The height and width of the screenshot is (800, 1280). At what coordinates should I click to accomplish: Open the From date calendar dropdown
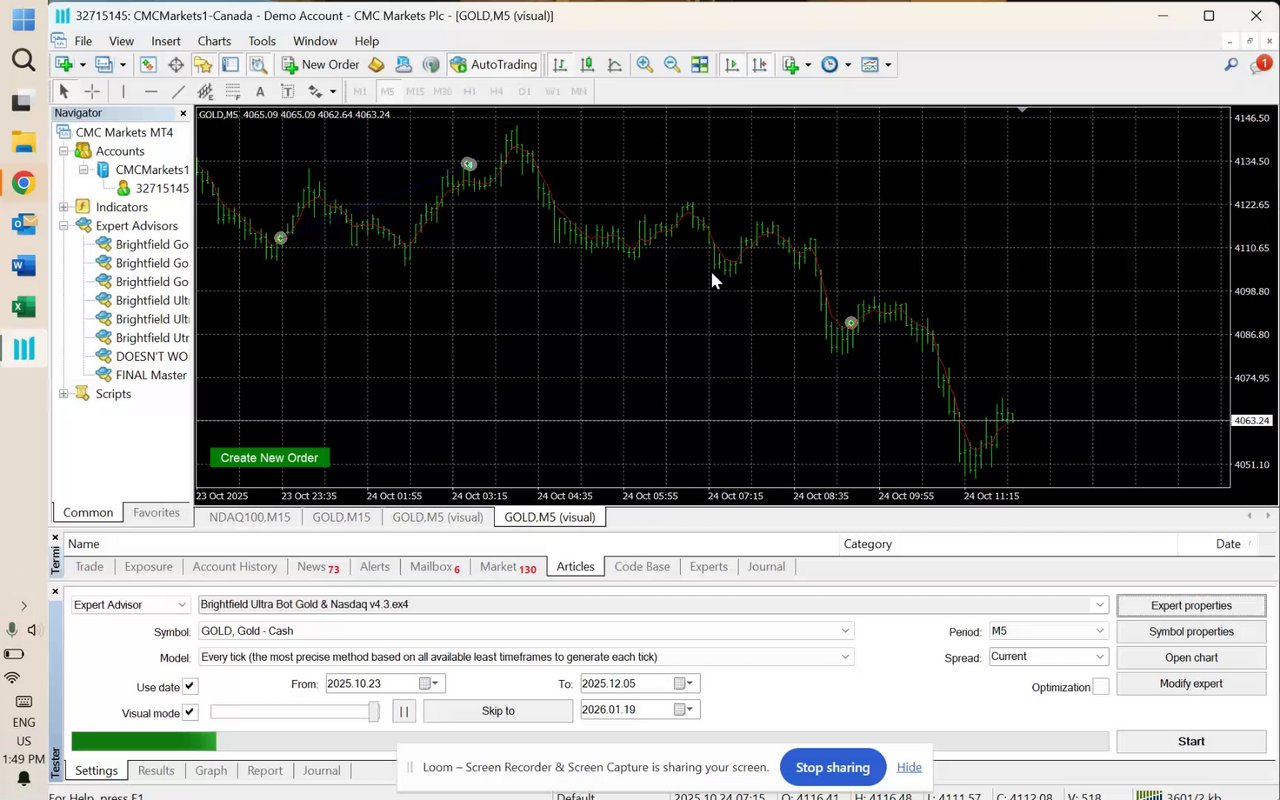(430, 684)
